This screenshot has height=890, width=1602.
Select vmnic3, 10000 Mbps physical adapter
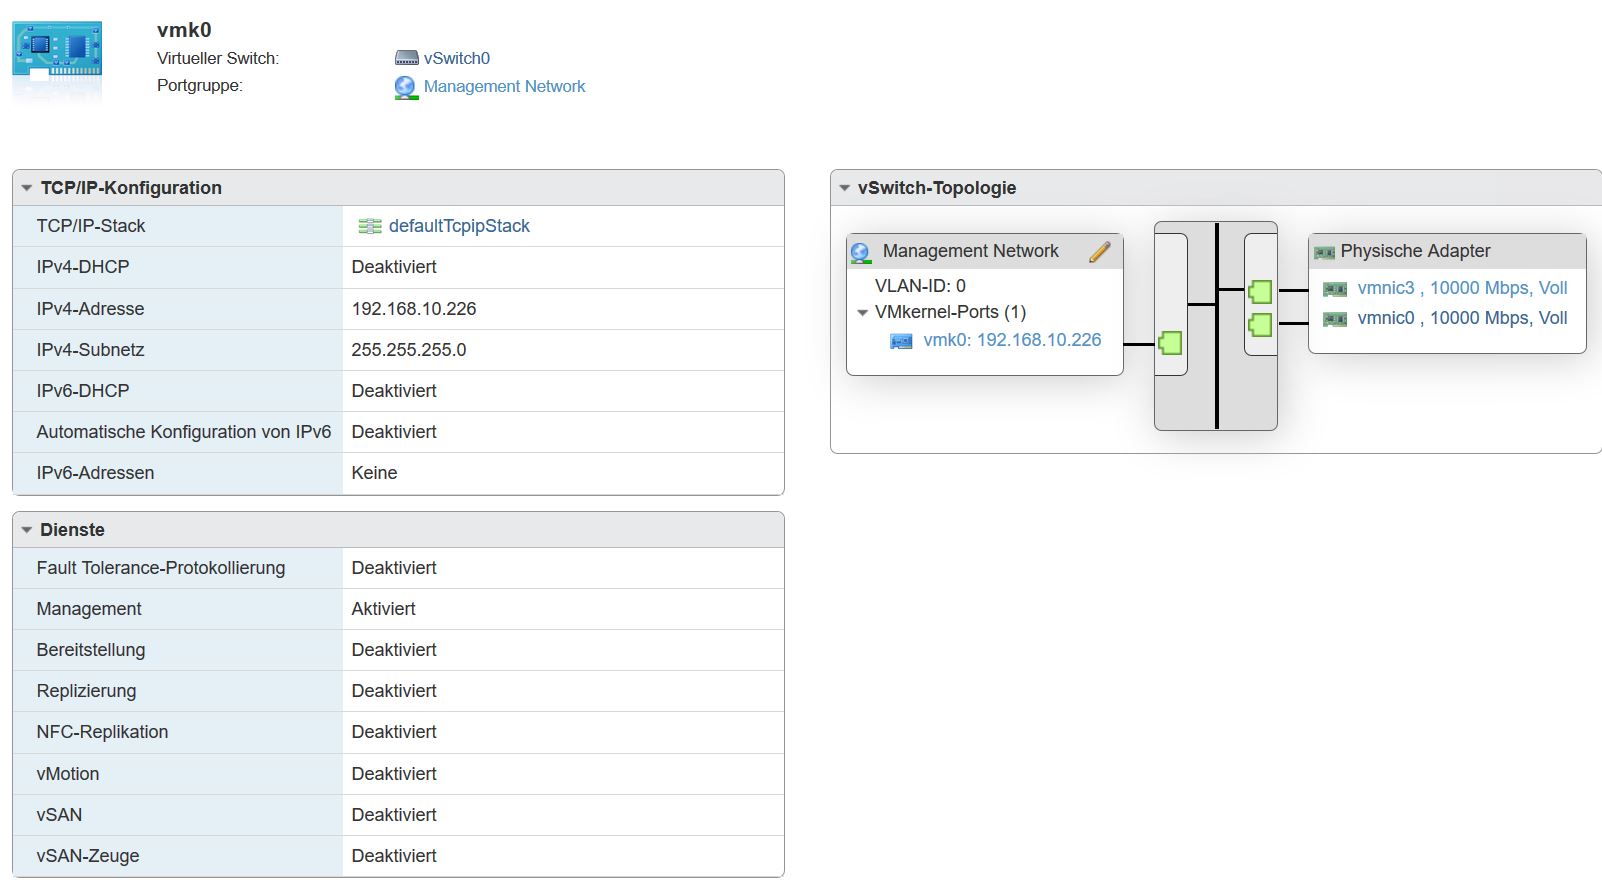[1462, 288]
